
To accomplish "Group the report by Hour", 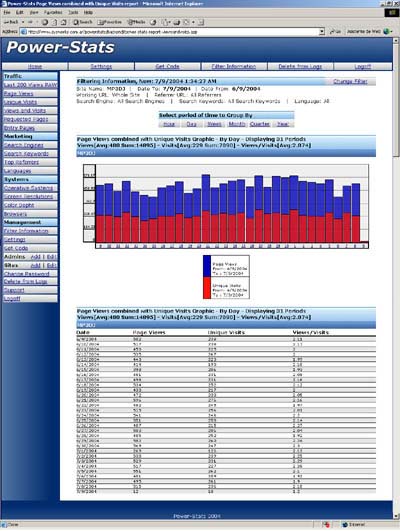I will coord(169,124).
